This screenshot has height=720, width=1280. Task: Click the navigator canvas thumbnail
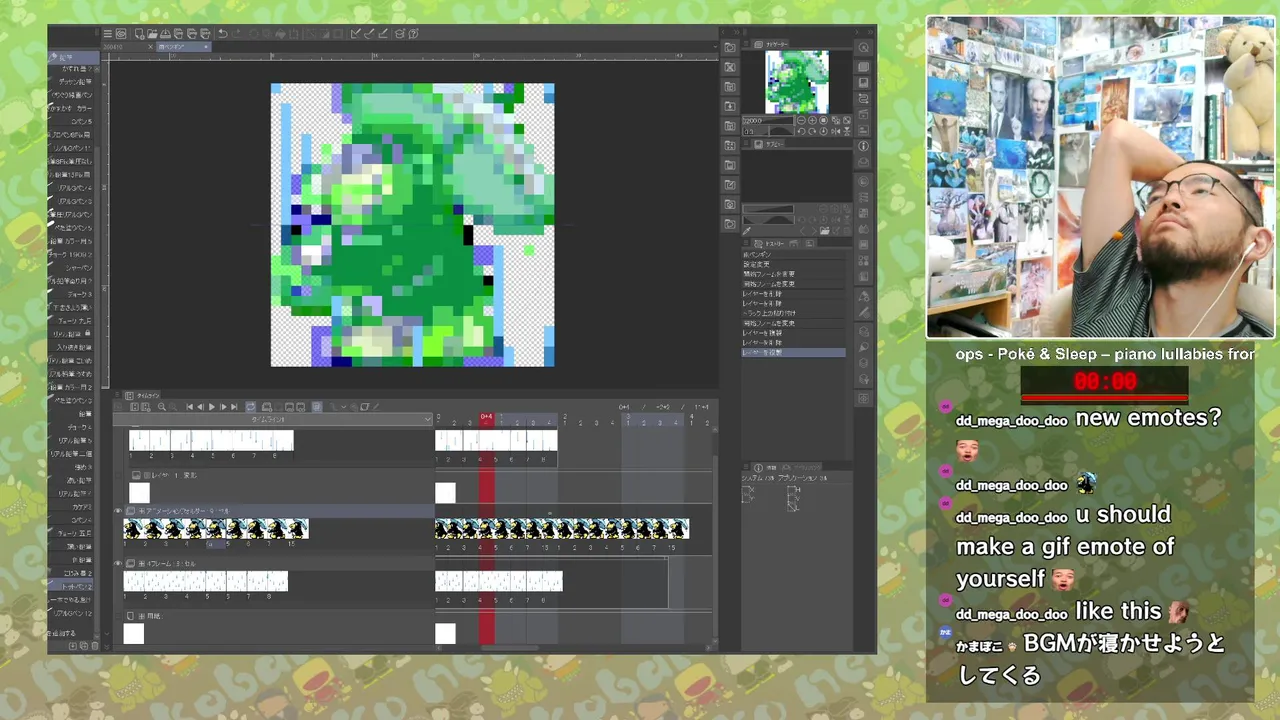point(797,82)
